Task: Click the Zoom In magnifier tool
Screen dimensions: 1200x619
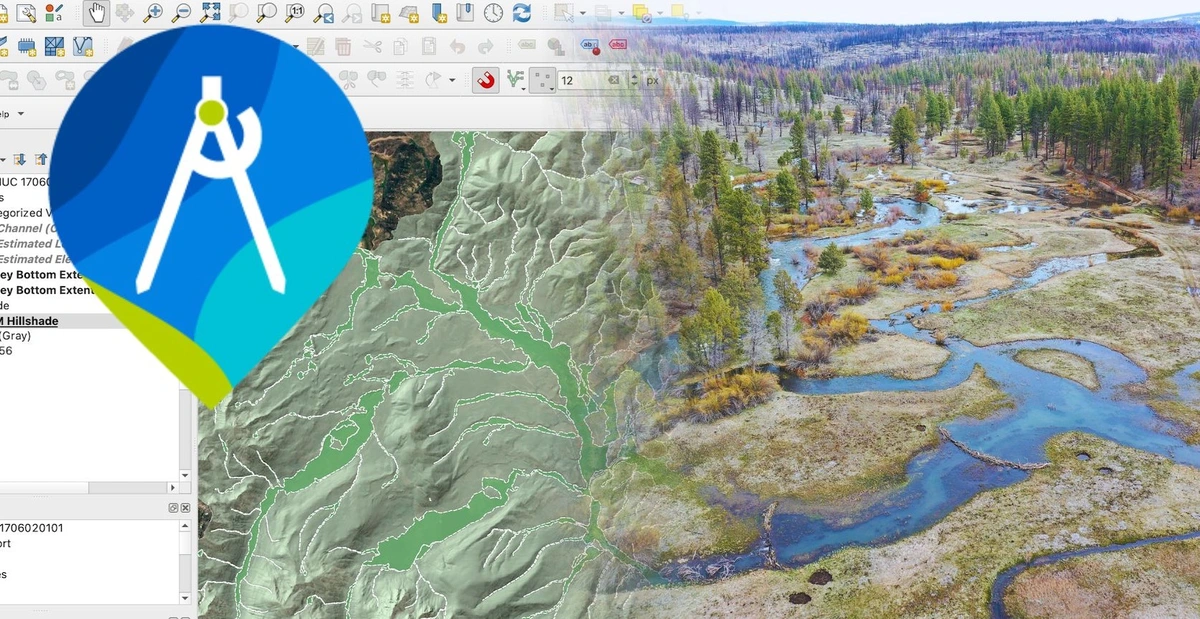Action: point(153,13)
